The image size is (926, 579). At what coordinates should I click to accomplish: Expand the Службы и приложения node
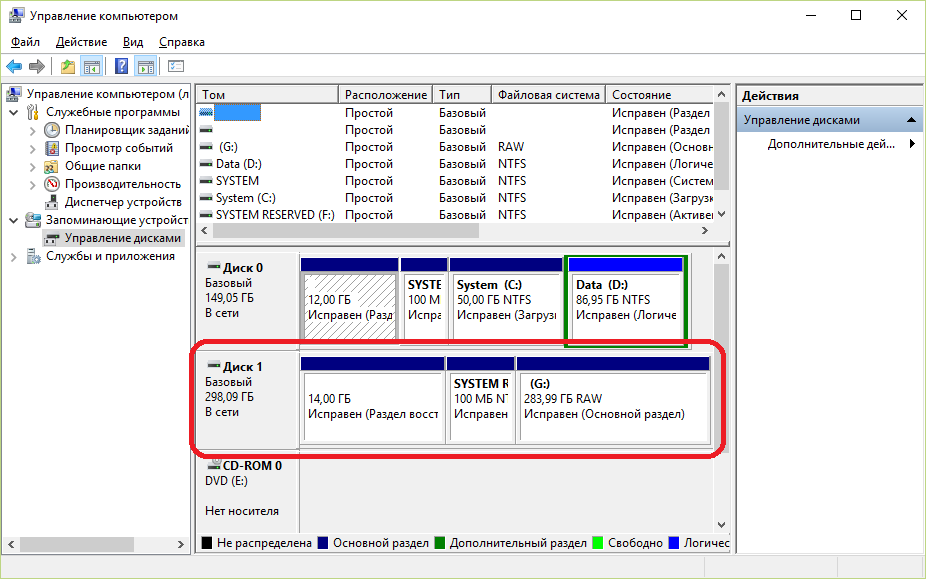(x=13, y=256)
